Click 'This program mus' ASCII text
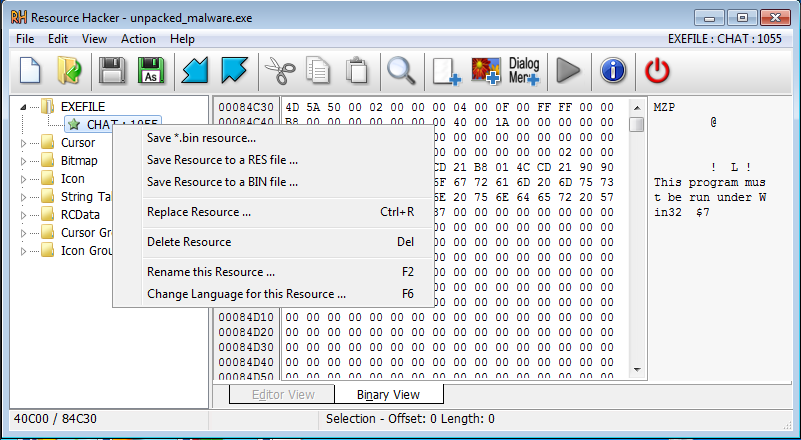This screenshot has width=801, height=440. coord(710,182)
